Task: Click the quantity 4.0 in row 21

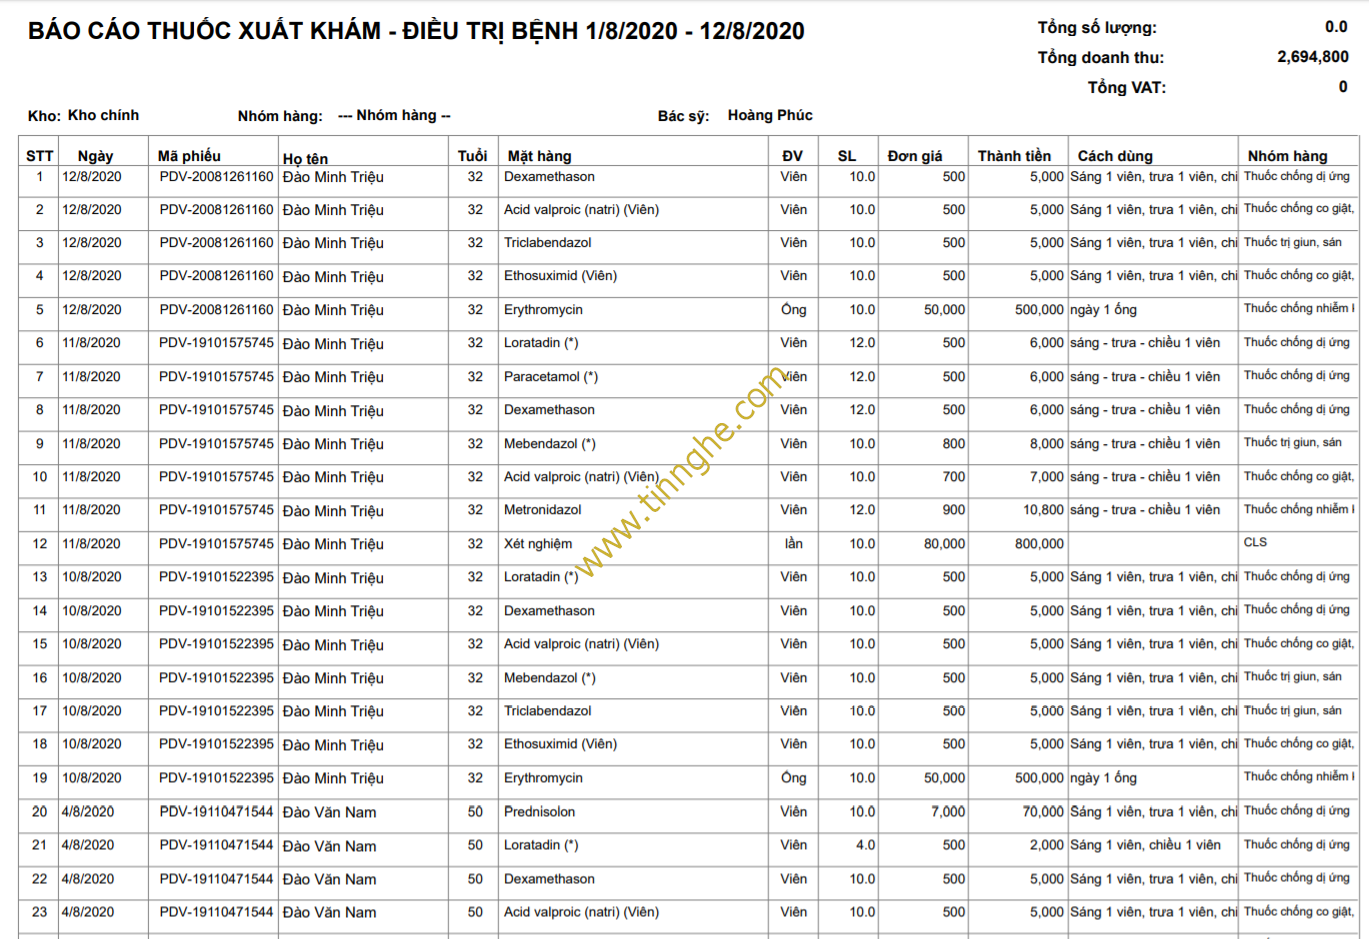Action: click(x=865, y=845)
